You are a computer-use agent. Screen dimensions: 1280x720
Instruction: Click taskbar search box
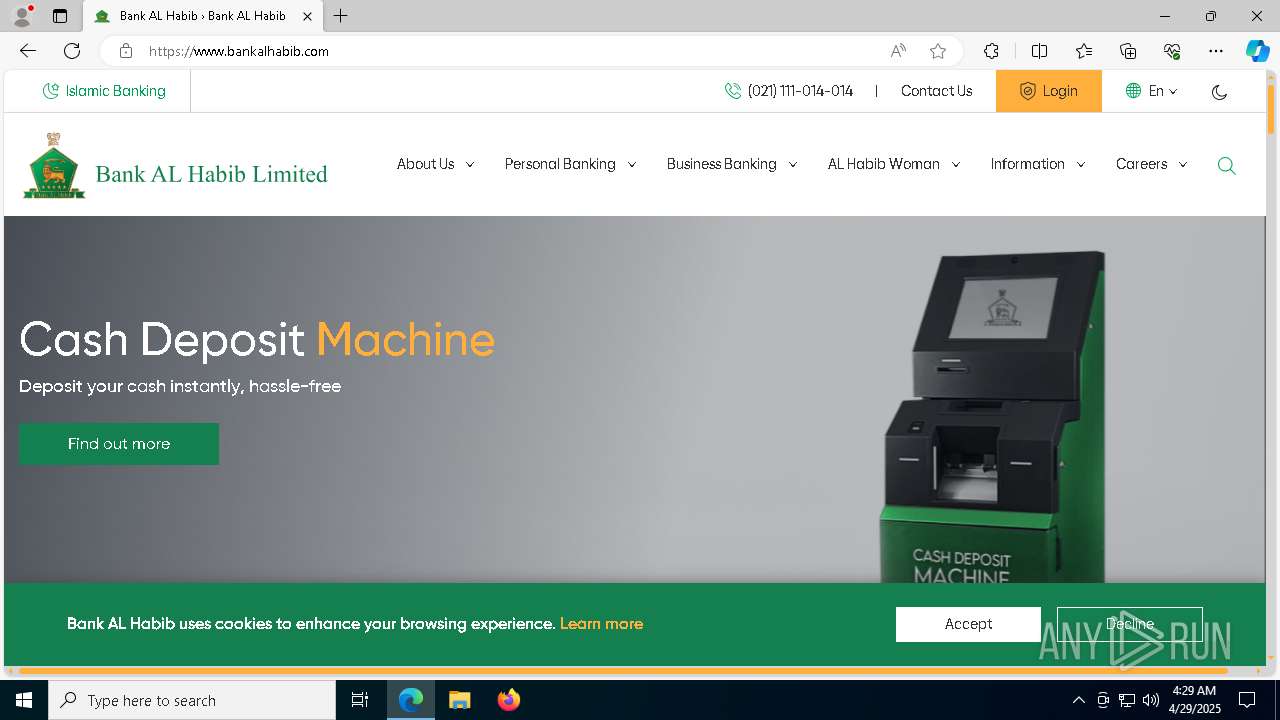click(x=192, y=700)
